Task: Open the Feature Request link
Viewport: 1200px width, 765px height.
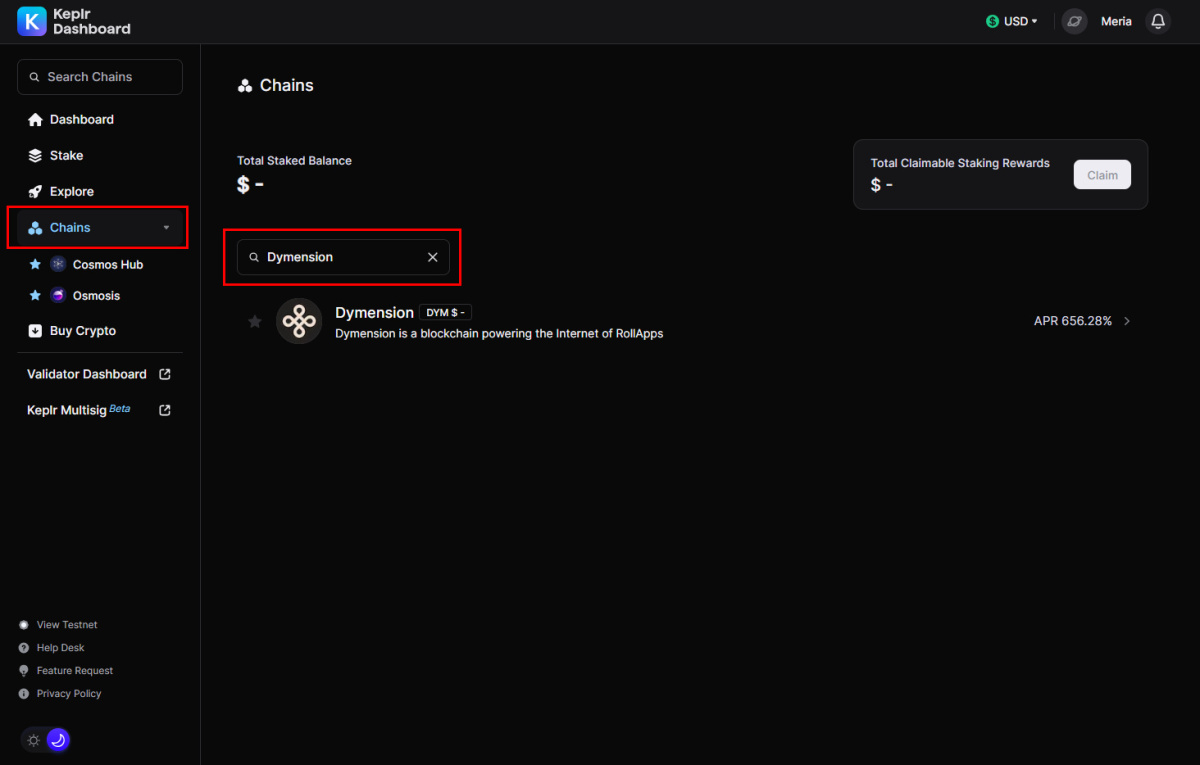Action: 75,671
